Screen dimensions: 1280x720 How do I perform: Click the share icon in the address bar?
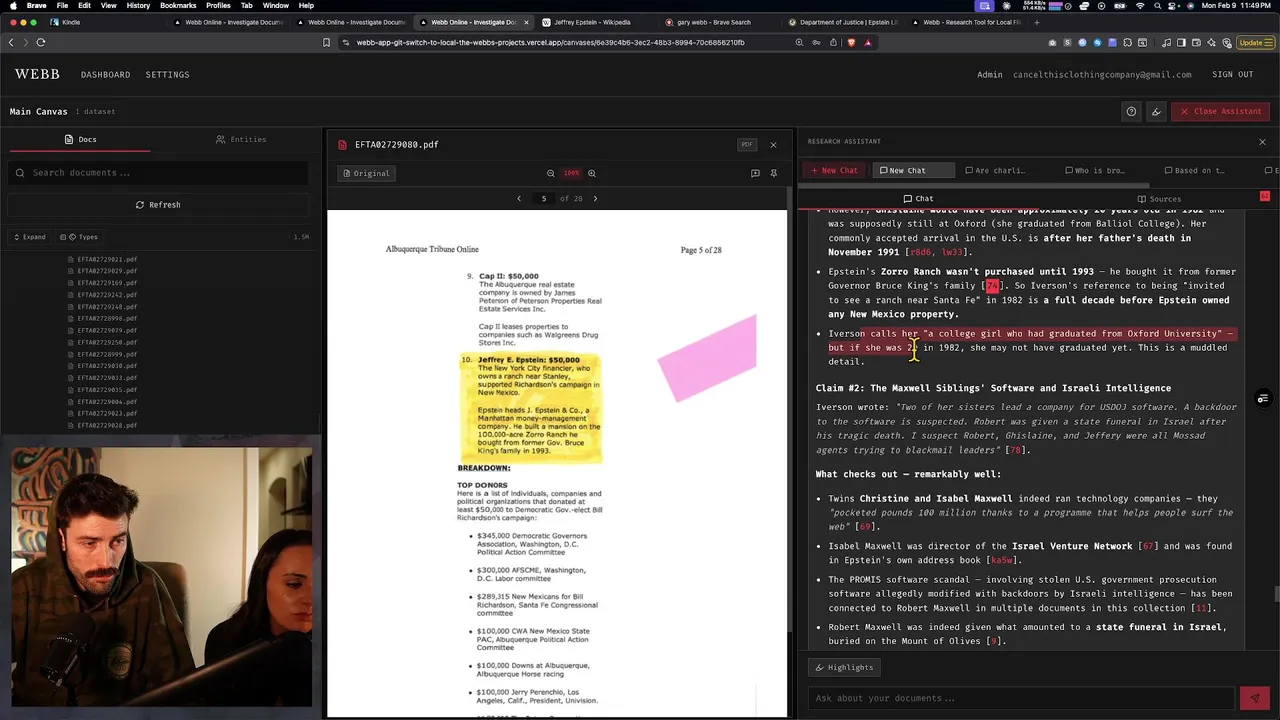[833, 42]
